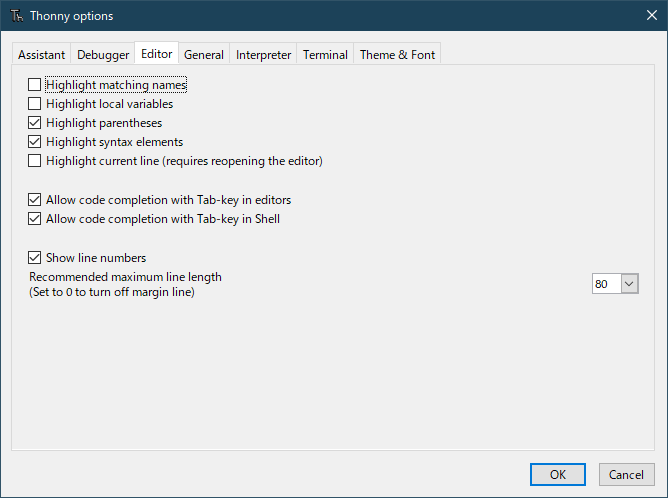Viewport: 668px width, 498px height.
Task: Click the line length value field showing 80
Action: pos(605,285)
